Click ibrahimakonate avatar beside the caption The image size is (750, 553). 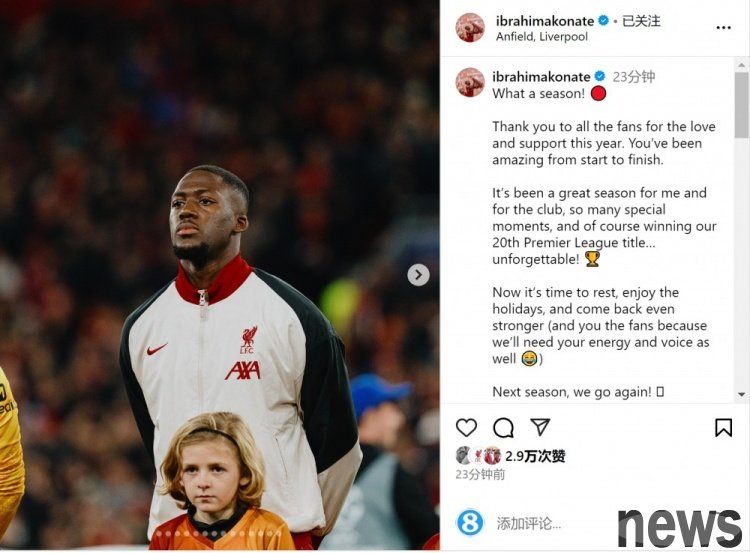tap(470, 82)
